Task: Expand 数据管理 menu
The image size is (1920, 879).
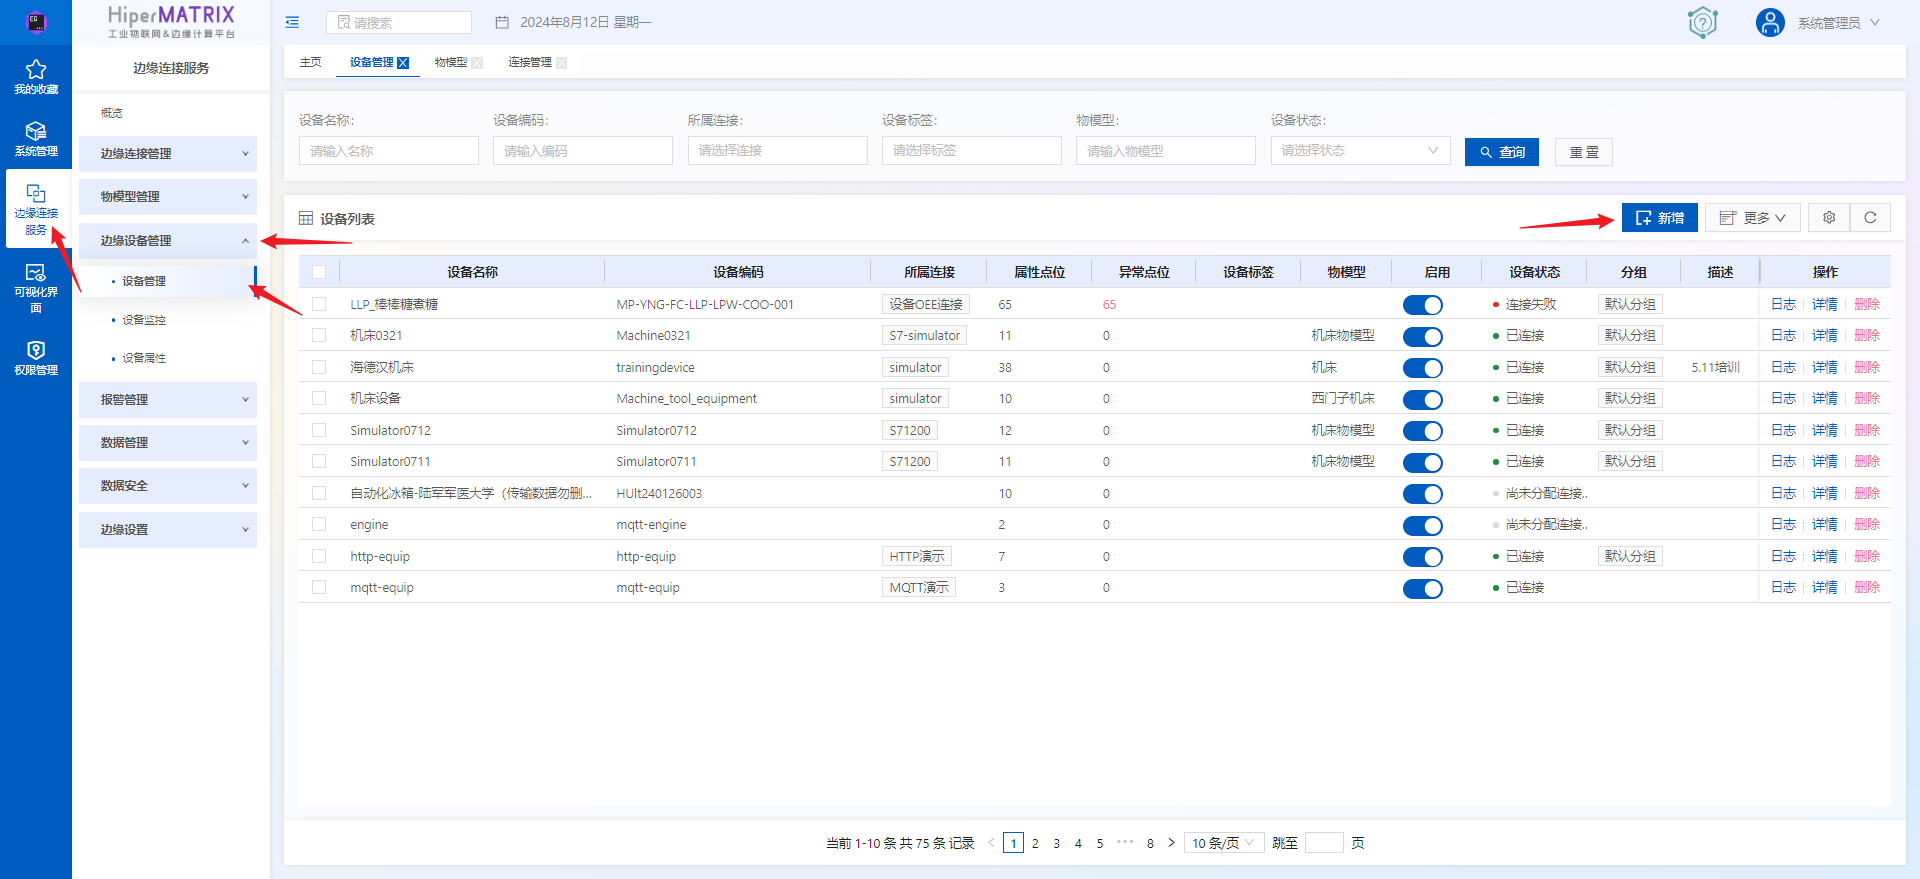Action: [168, 442]
